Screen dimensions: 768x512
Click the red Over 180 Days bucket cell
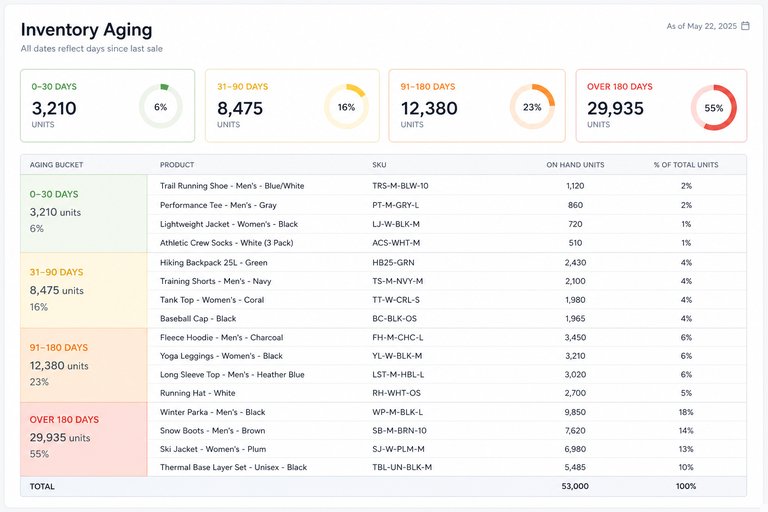pyautogui.click(x=84, y=439)
